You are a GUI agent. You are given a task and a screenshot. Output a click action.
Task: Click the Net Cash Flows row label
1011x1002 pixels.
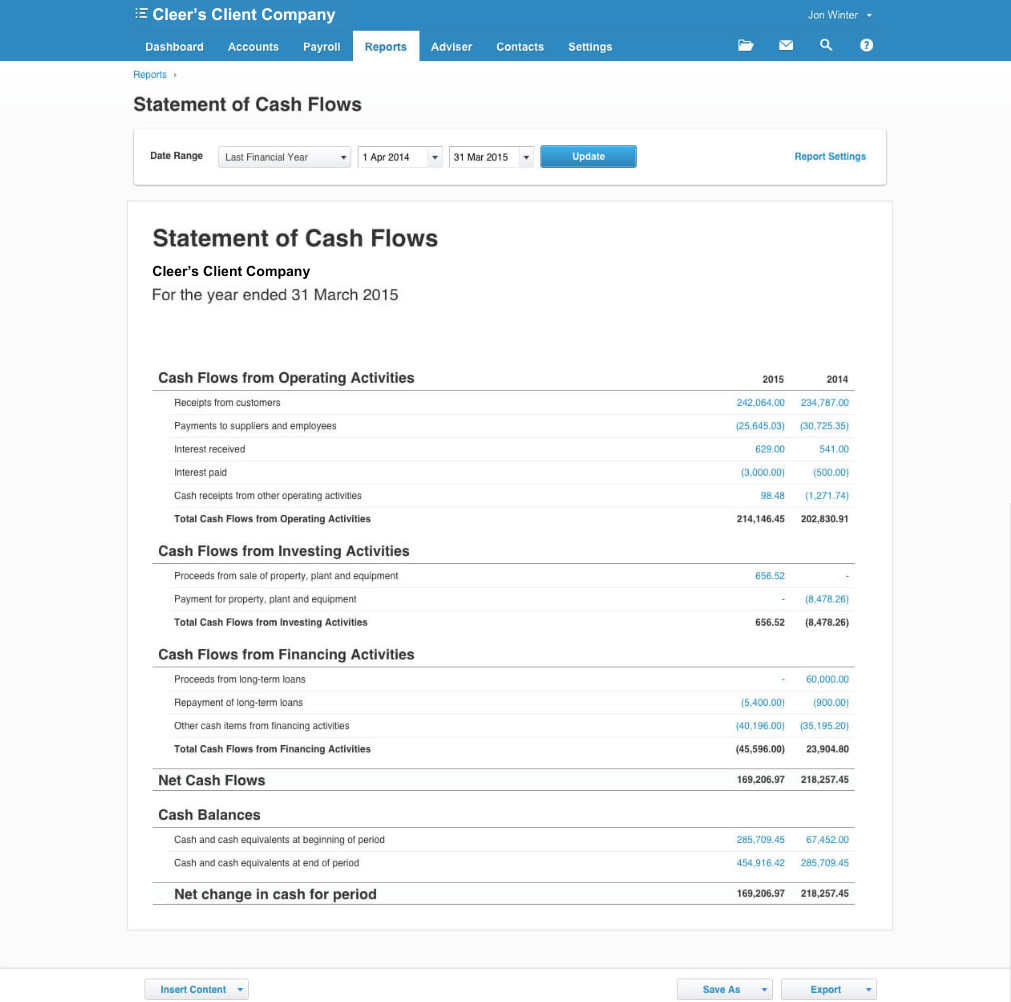211,780
